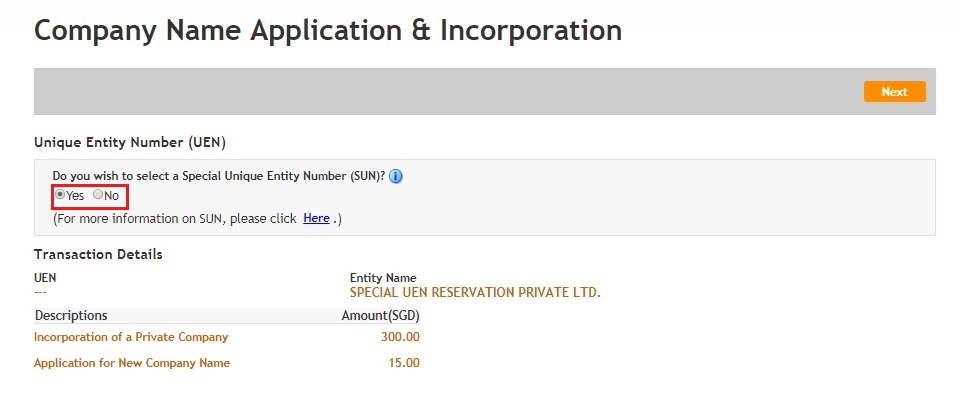Click the orange Next button
The height and width of the screenshot is (415, 961).
point(894,91)
